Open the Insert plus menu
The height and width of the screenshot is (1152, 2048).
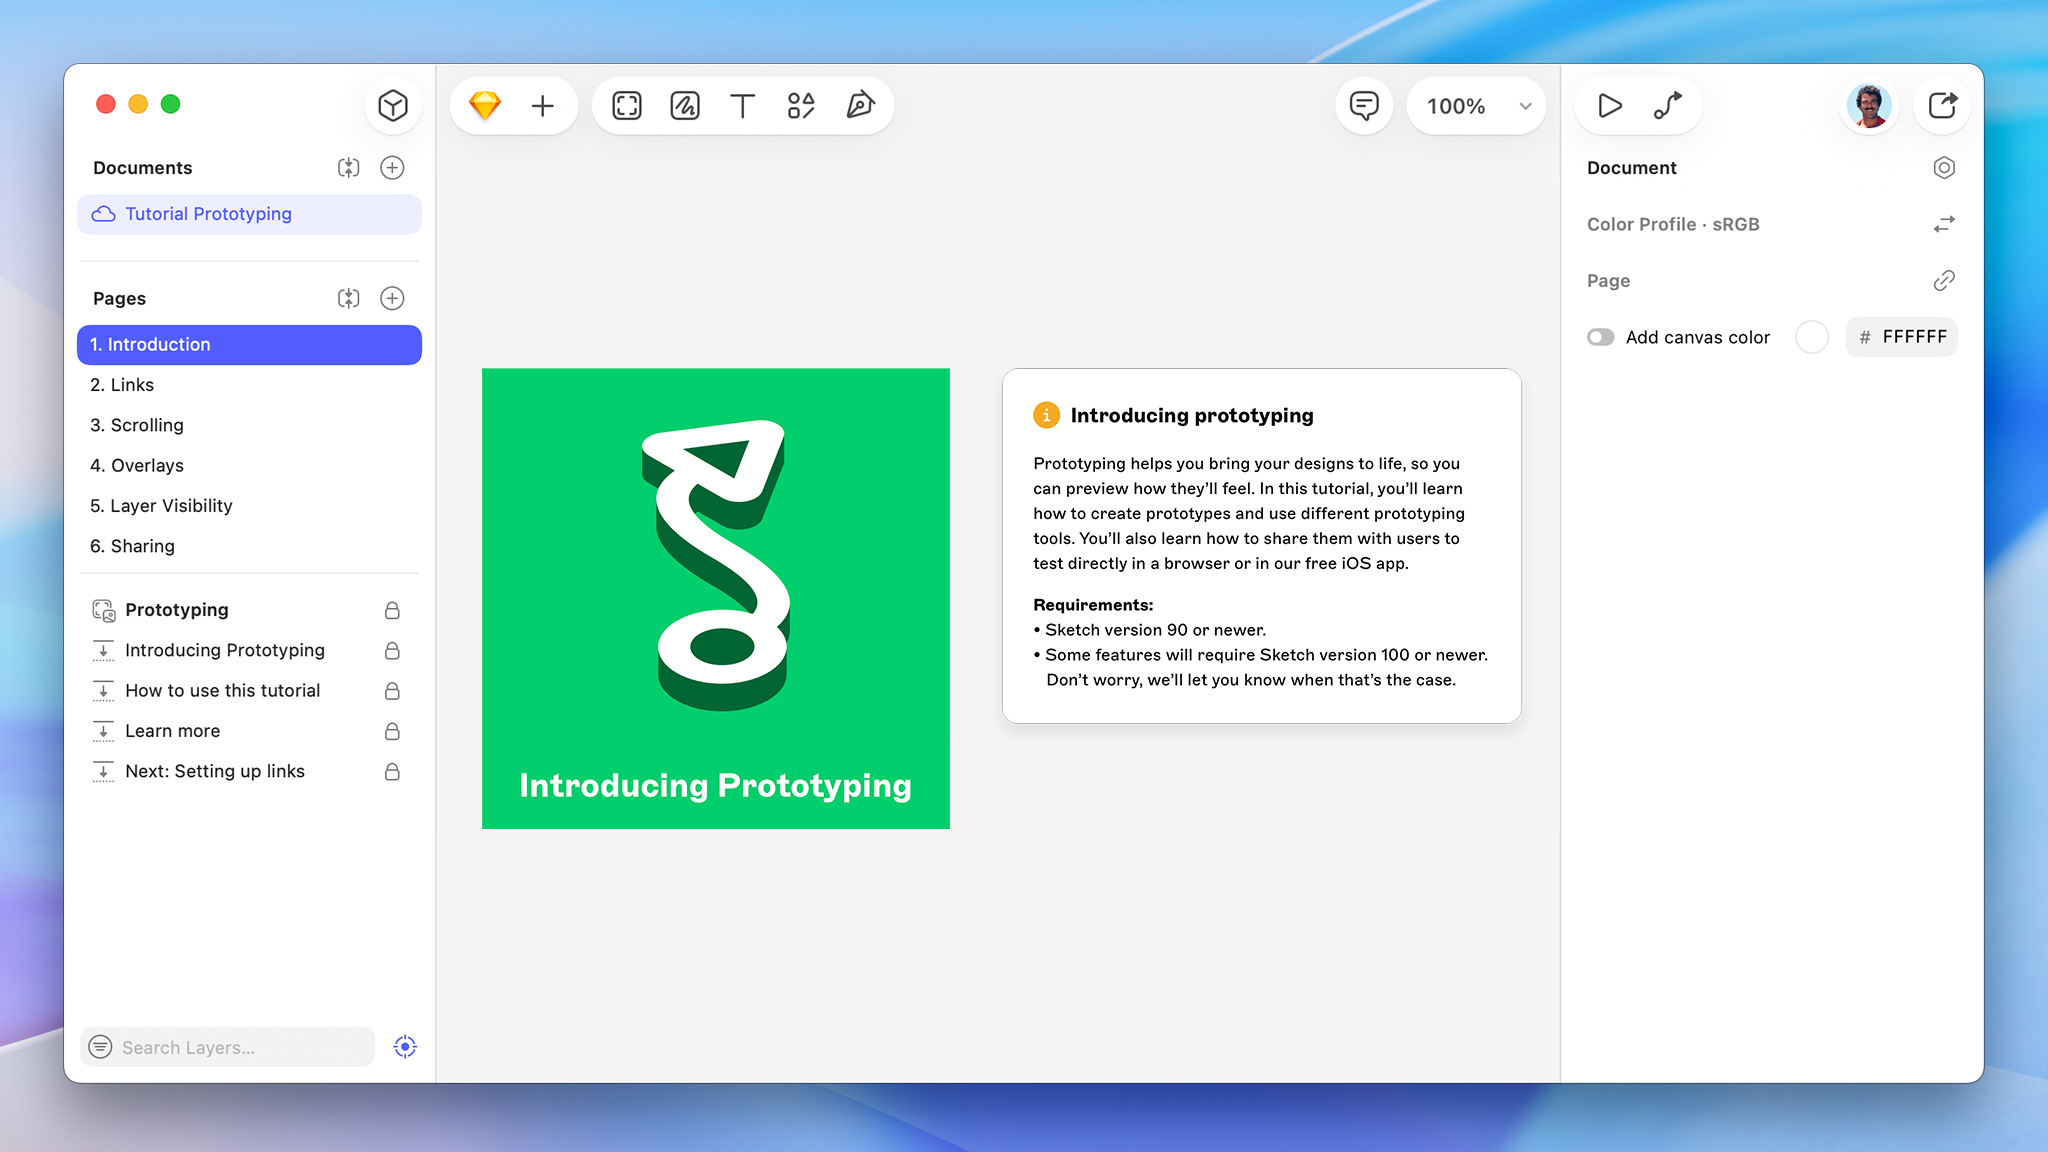[x=542, y=106]
